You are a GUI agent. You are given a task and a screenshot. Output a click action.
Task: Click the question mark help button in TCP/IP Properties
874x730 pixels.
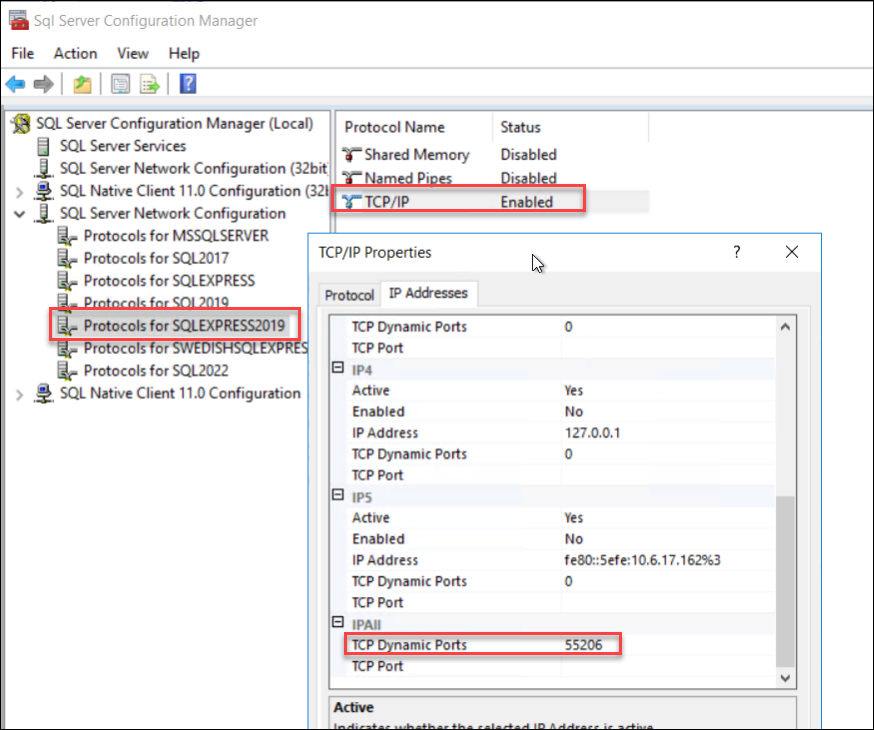pyautogui.click(x=736, y=253)
